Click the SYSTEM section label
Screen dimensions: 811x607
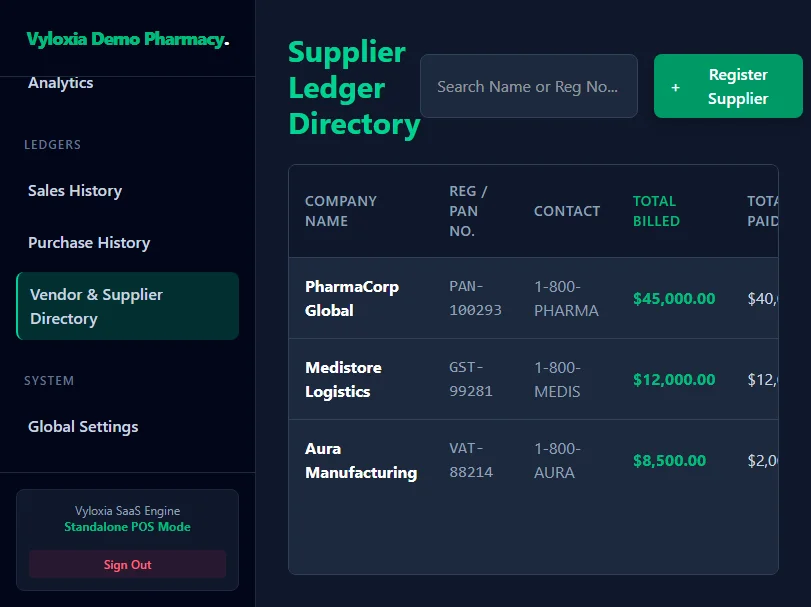click(49, 381)
